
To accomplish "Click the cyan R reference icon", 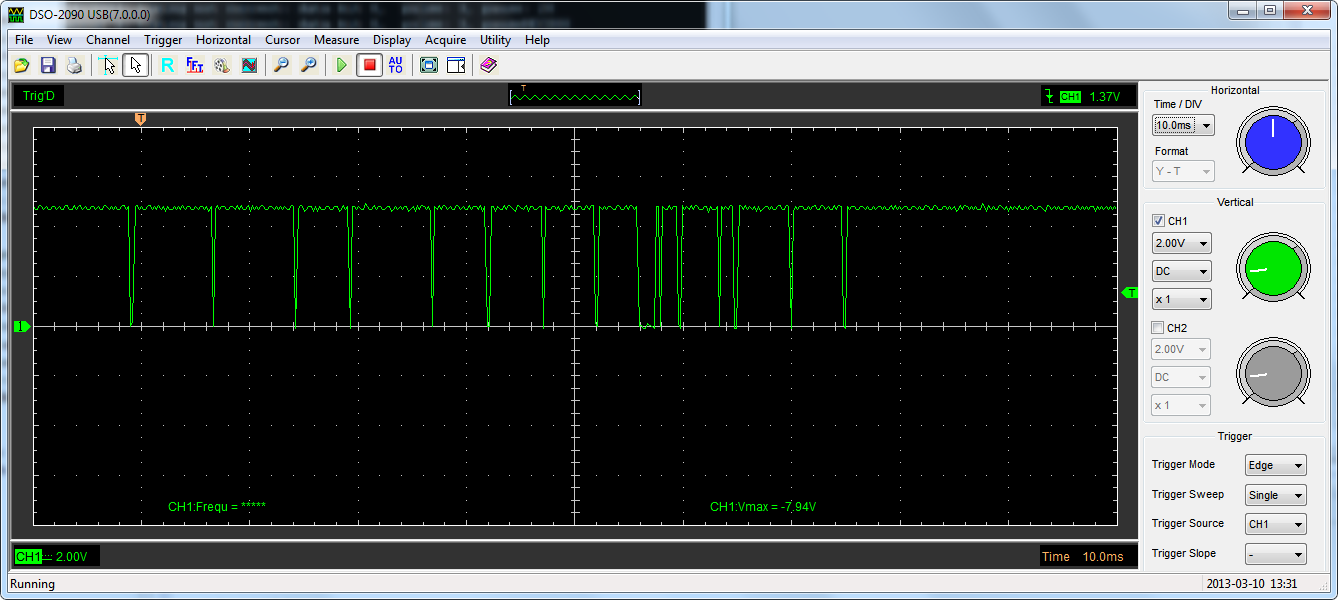I will pyautogui.click(x=167, y=65).
